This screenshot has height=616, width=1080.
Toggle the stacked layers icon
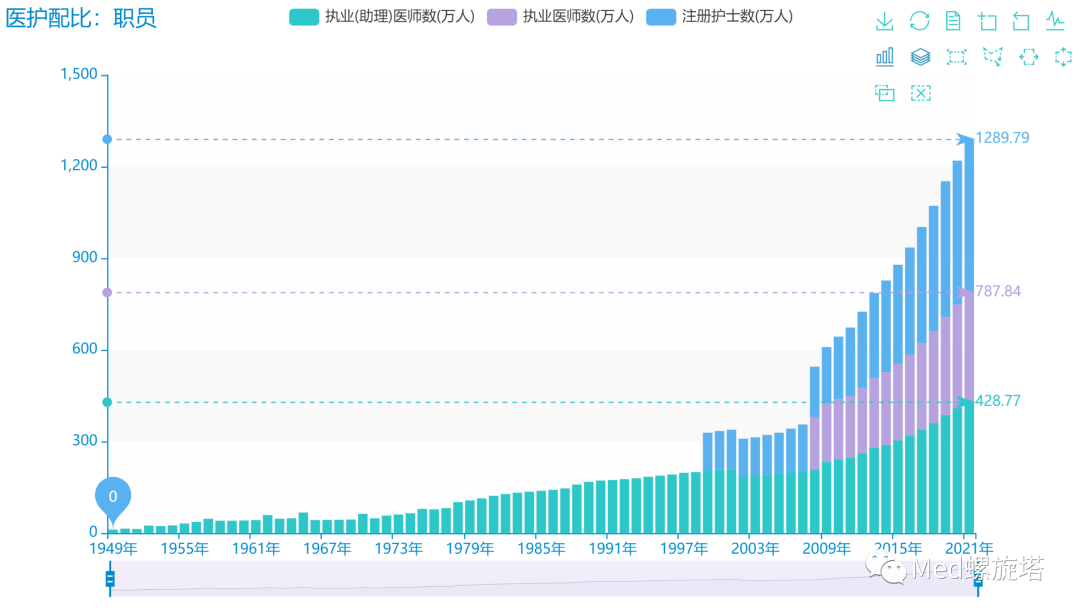(x=920, y=57)
